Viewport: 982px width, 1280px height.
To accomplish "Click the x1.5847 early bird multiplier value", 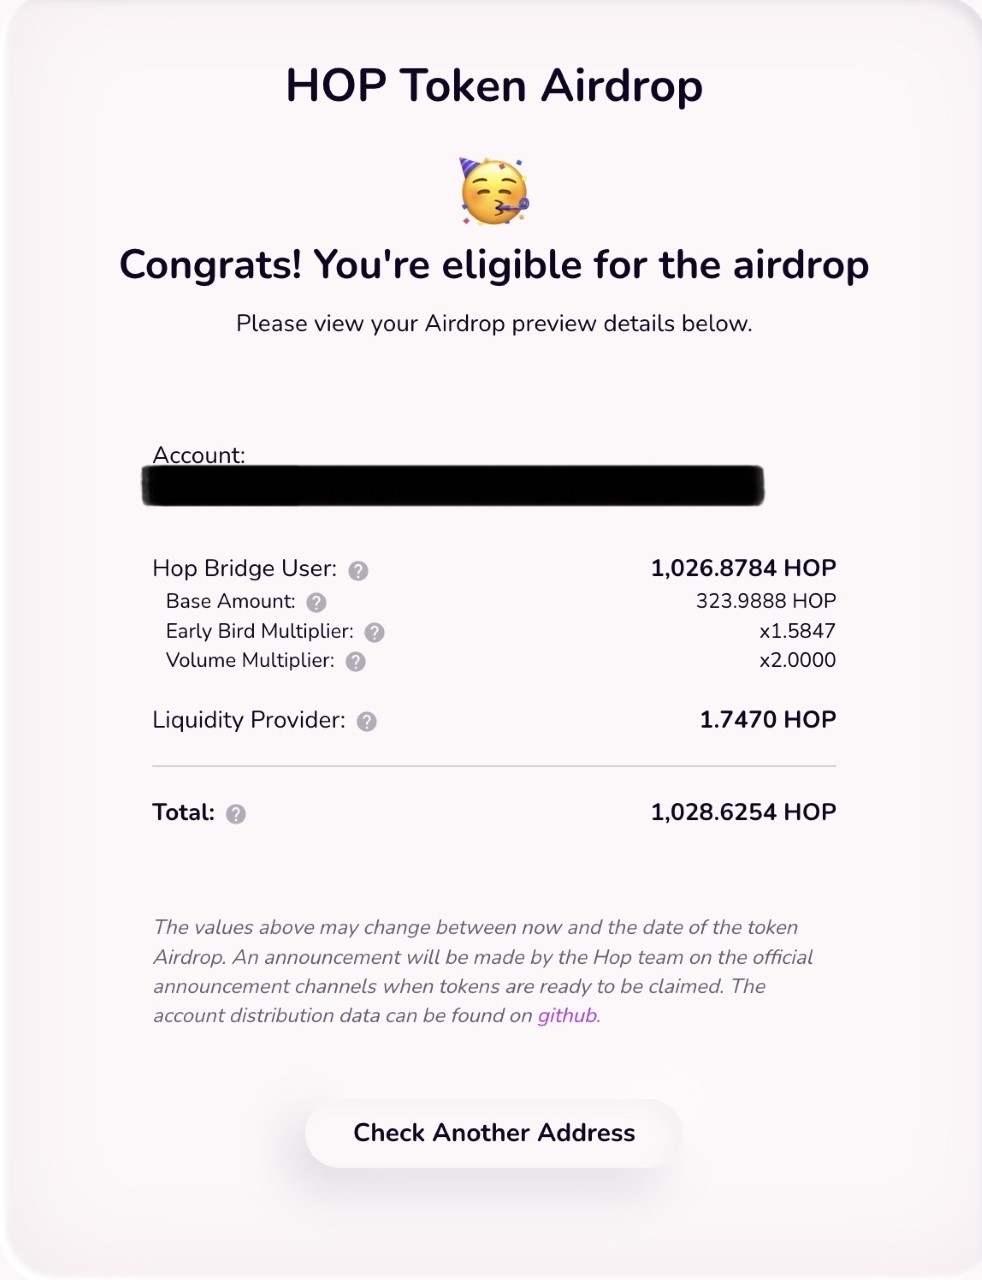I will (797, 631).
